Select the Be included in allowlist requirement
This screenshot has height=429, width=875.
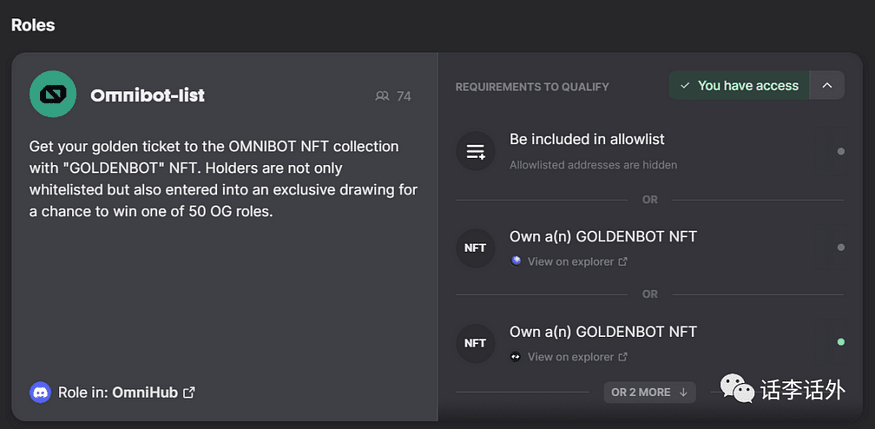[x=650, y=151]
